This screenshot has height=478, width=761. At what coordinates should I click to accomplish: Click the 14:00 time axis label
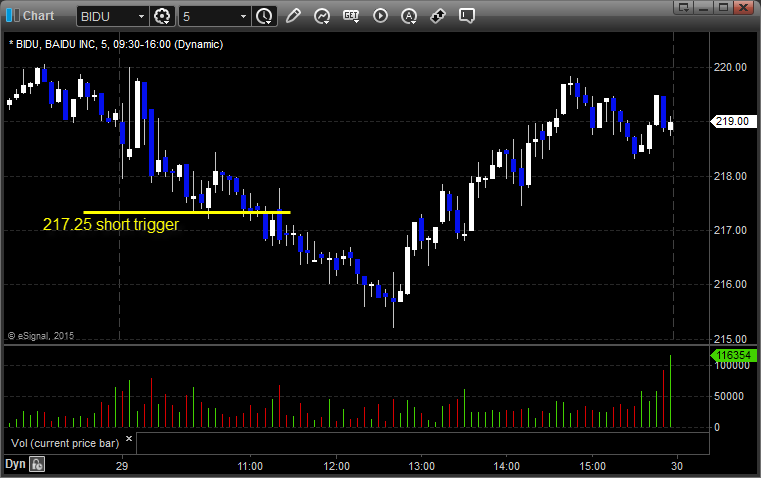[507, 466]
